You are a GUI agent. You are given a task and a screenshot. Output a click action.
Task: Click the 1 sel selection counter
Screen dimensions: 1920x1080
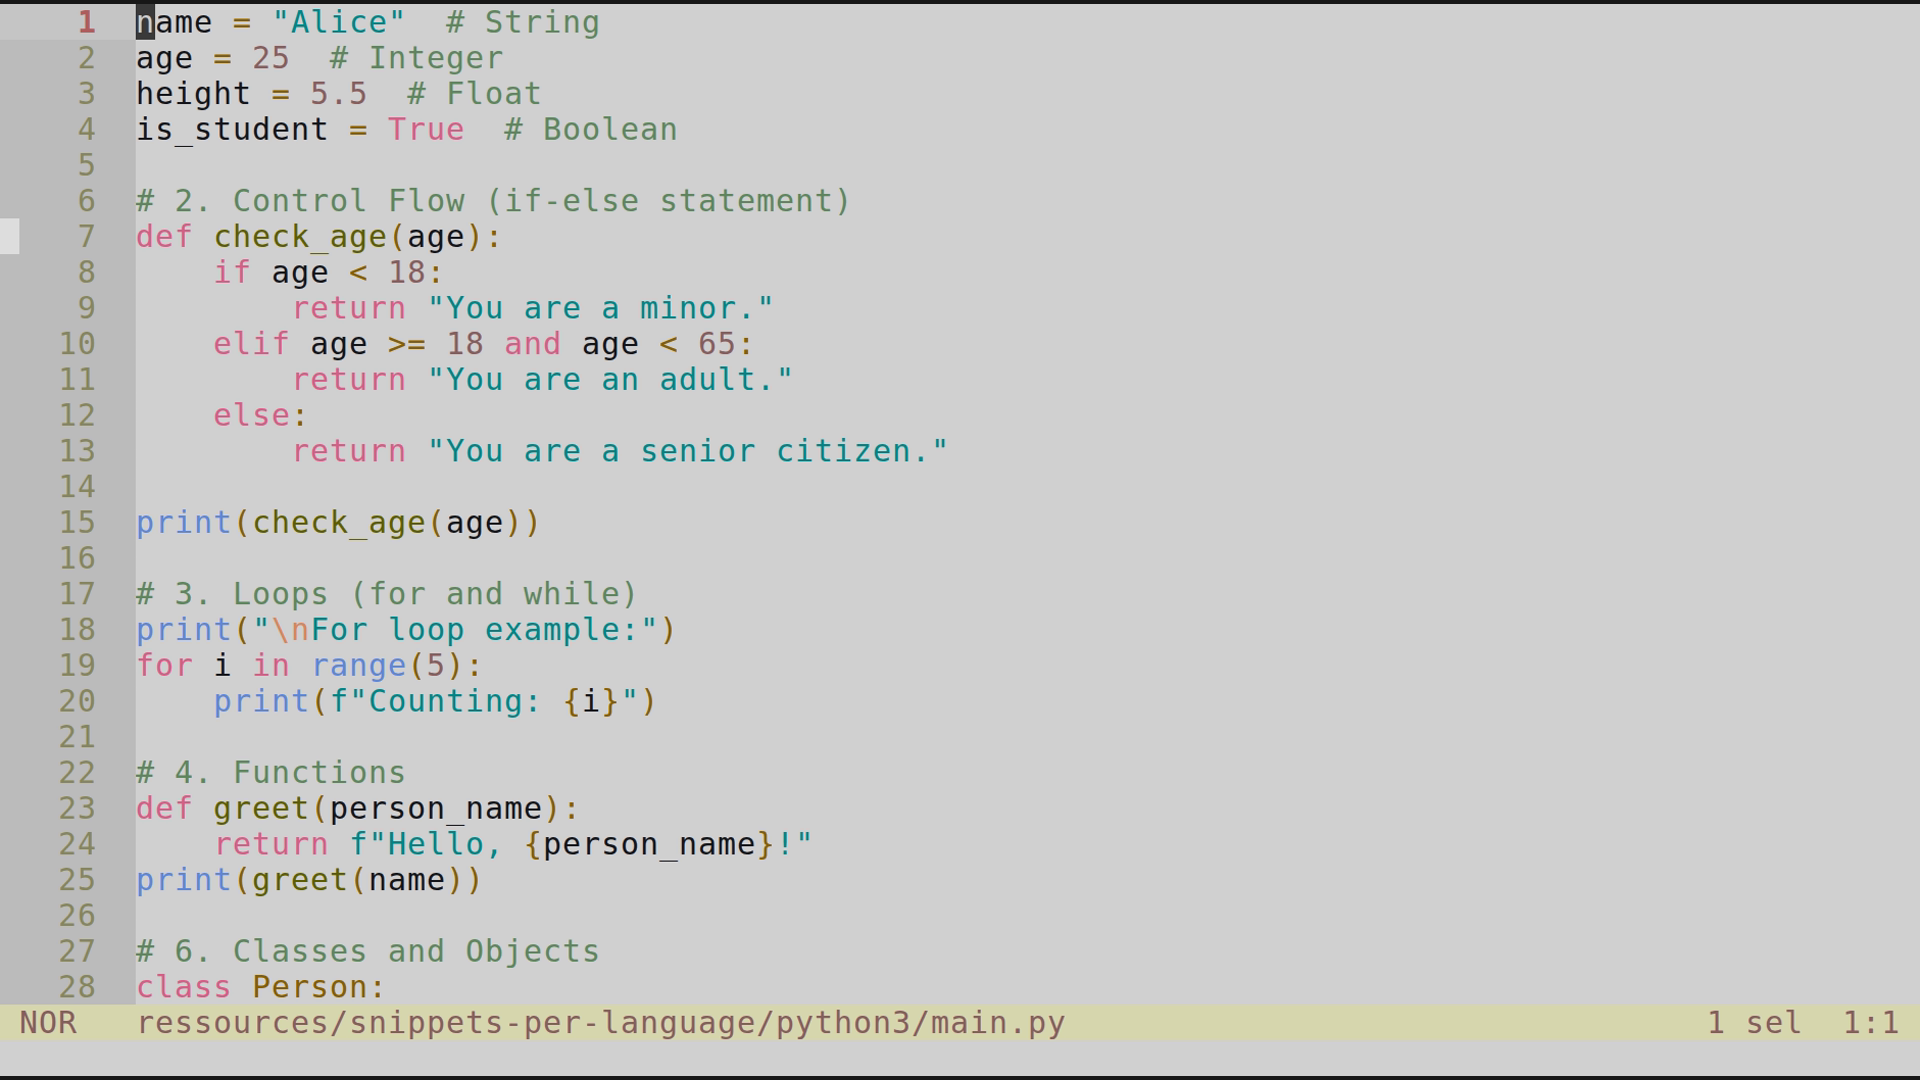1753,1022
